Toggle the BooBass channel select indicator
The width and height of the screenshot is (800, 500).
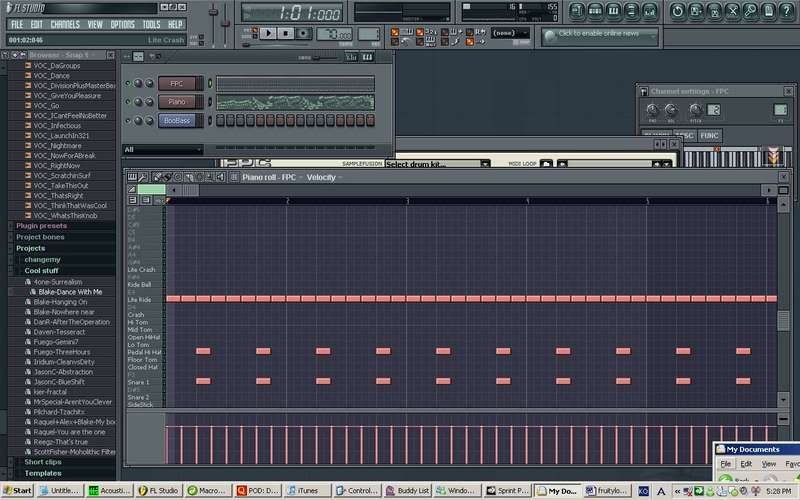pyautogui.click(x=209, y=120)
